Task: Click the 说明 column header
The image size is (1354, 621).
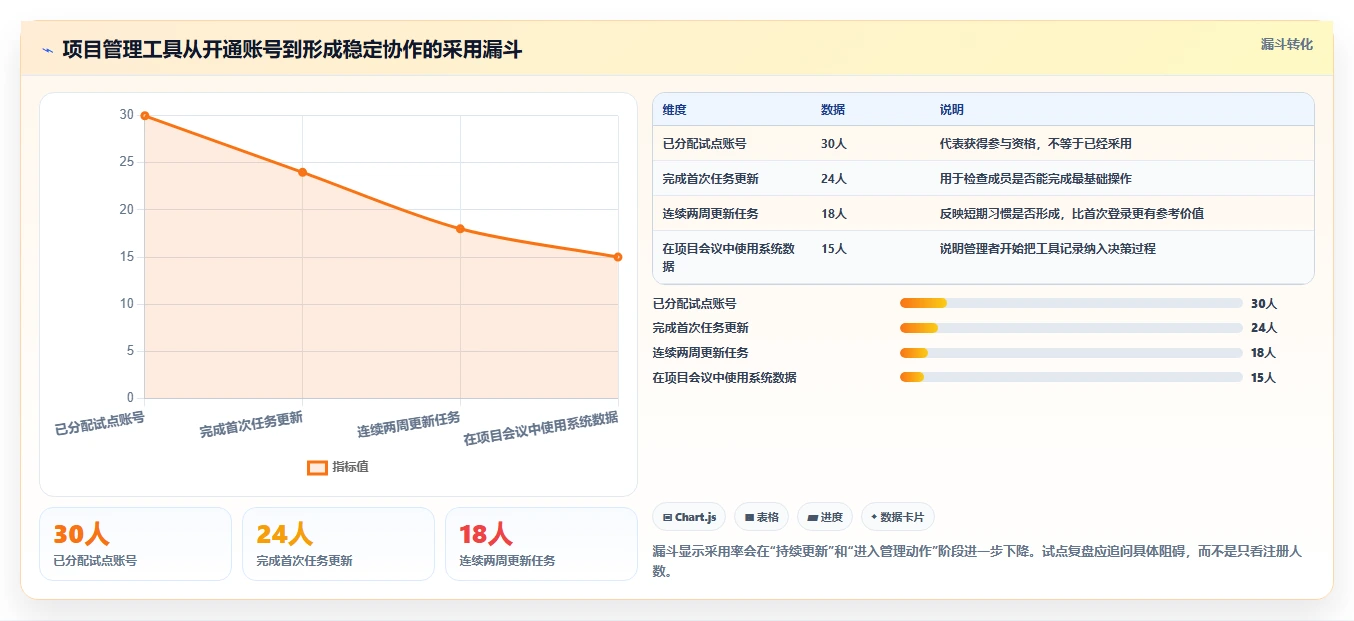Action: coord(952,110)
